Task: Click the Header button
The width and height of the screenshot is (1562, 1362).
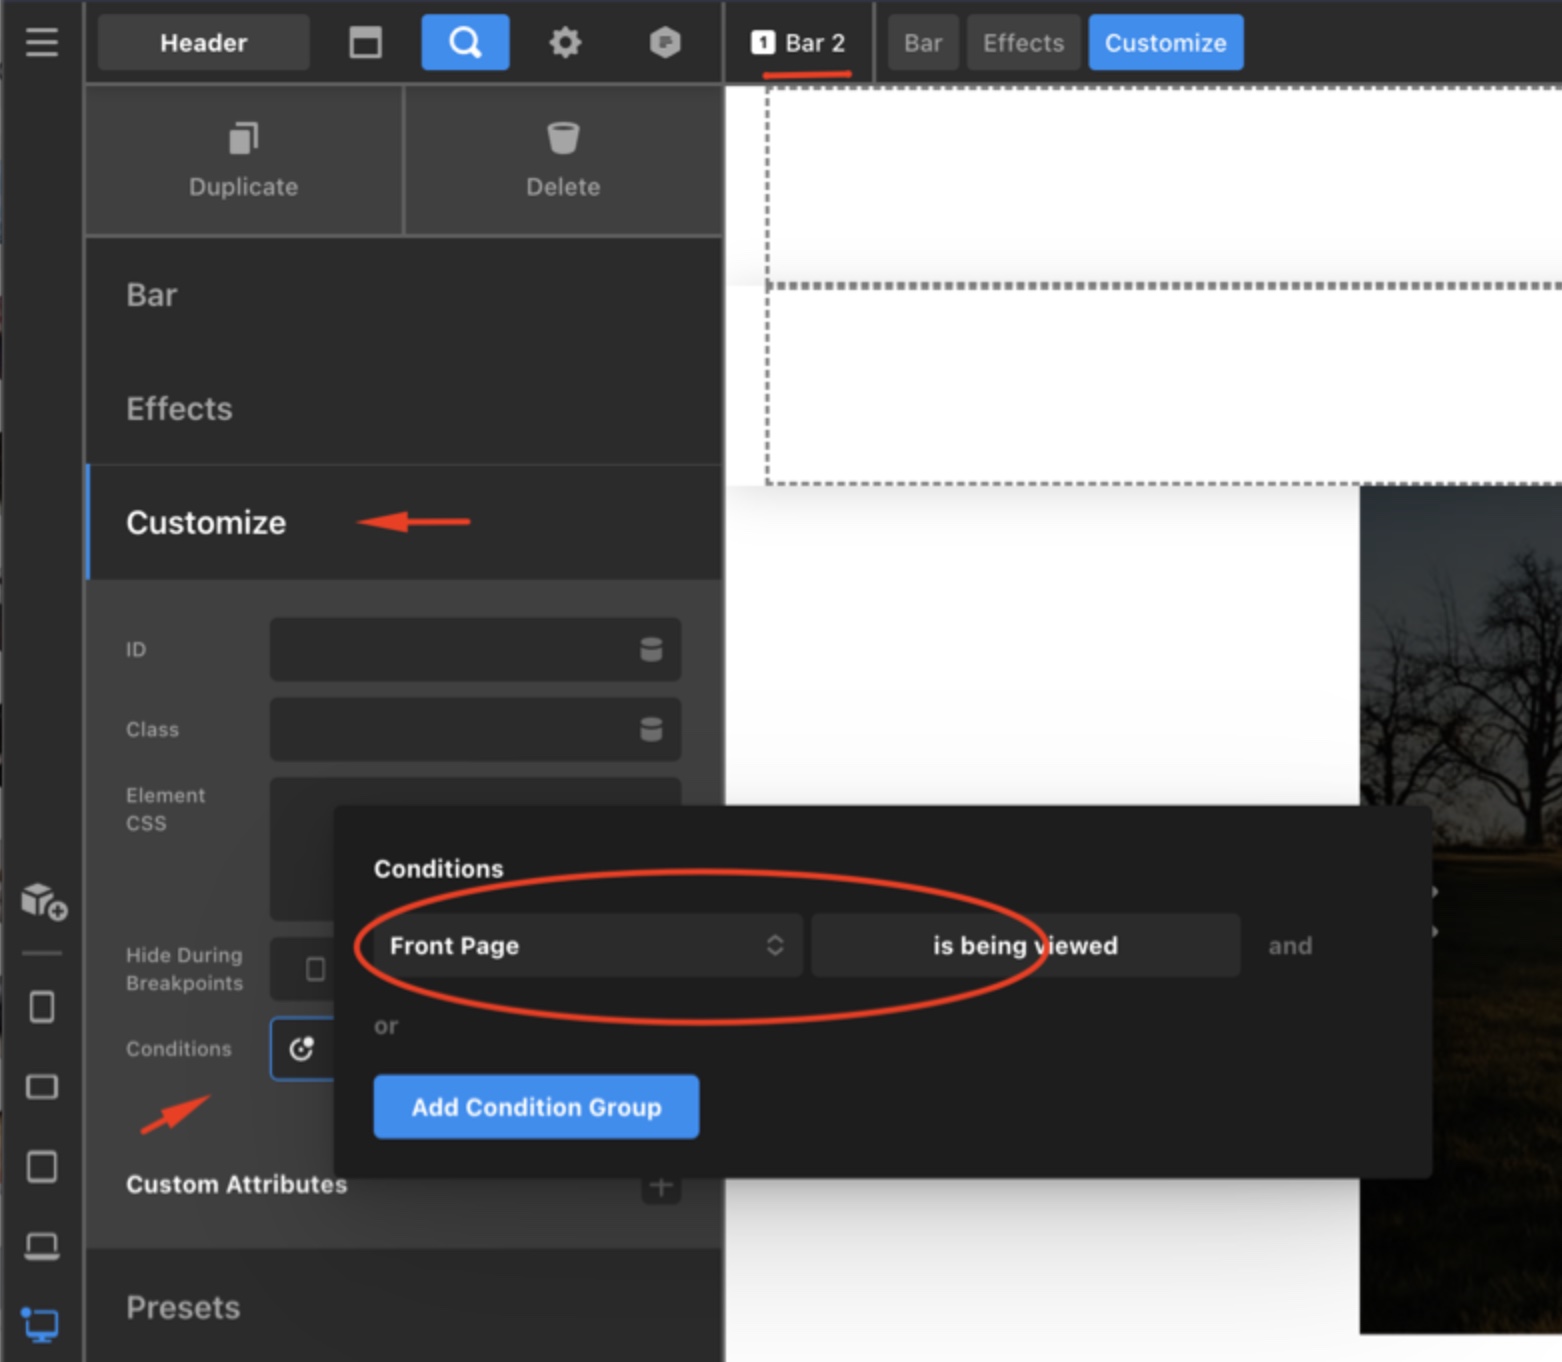Action: (203, 43)
